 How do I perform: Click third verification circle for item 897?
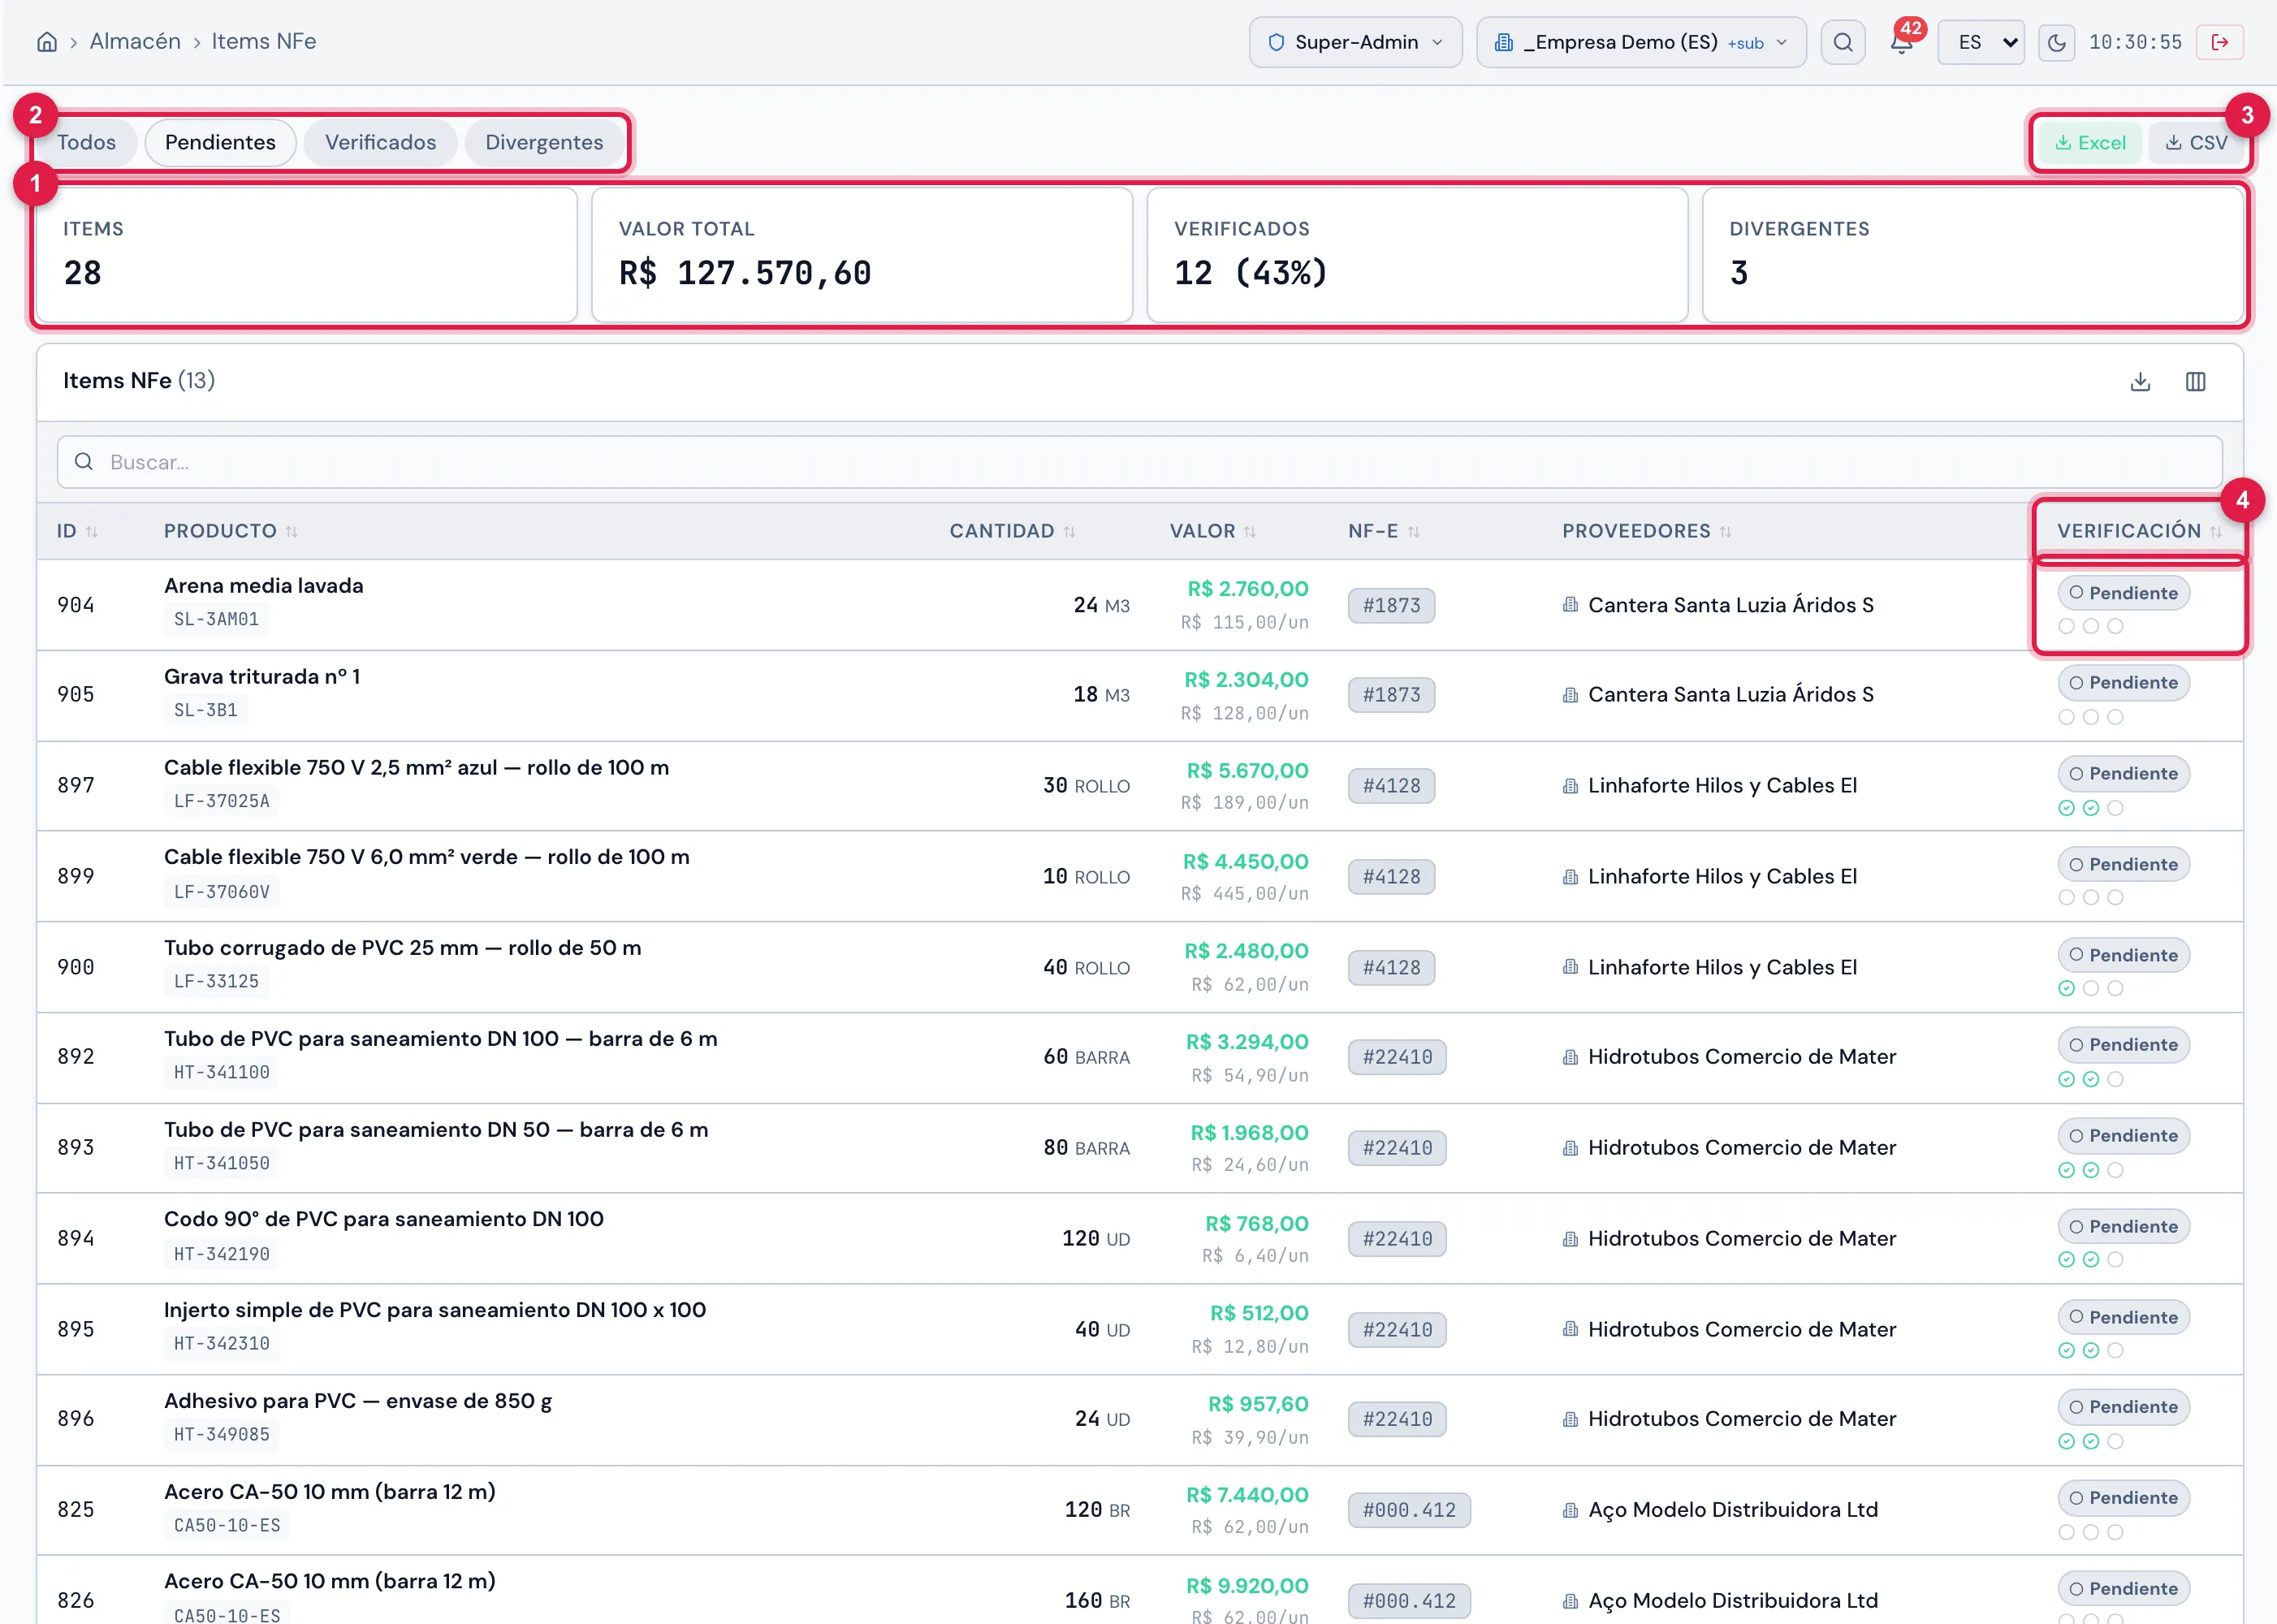pos(2115,808)
